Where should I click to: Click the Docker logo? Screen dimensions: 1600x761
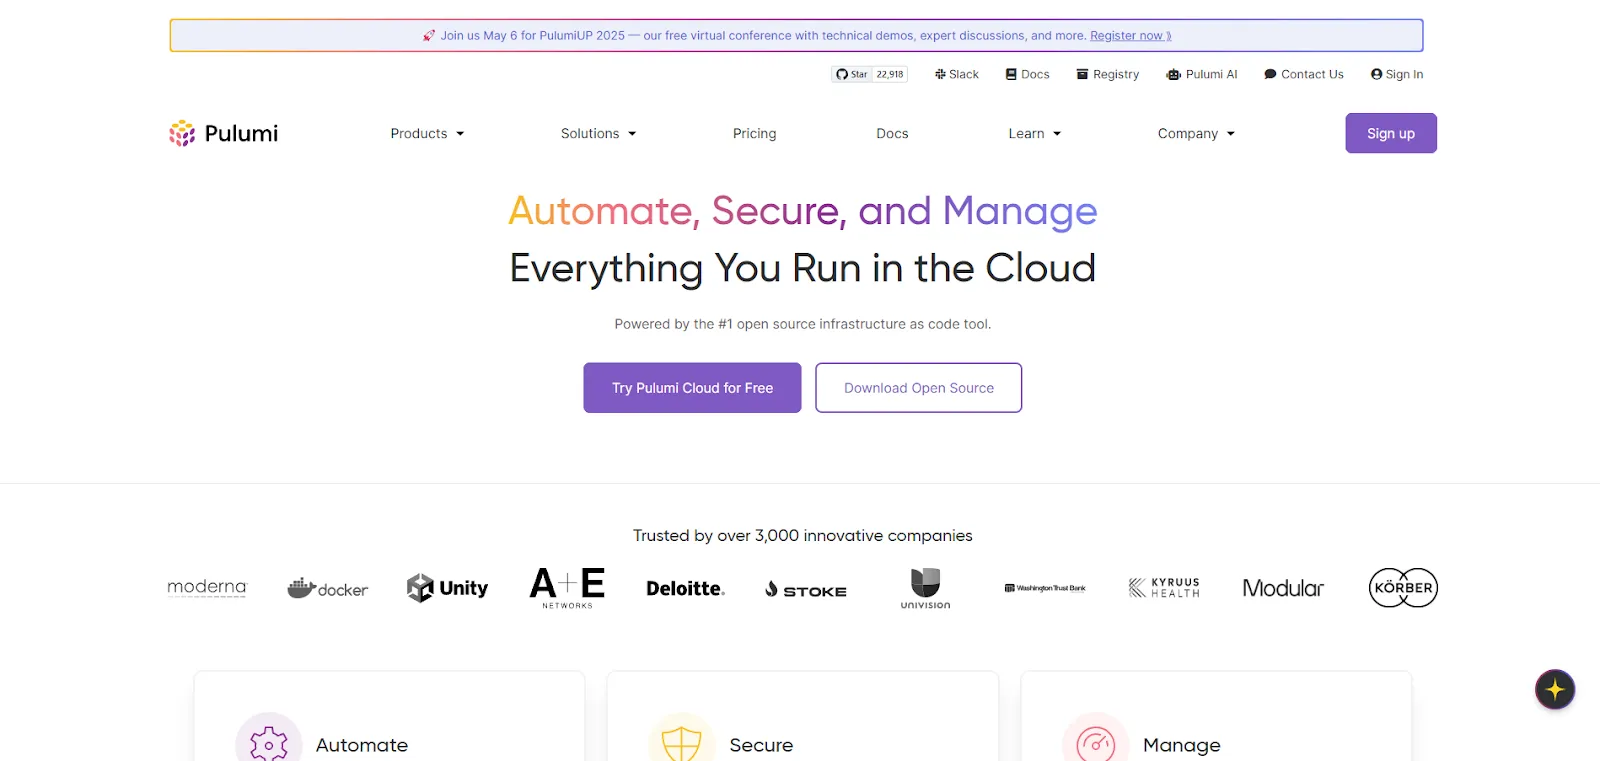point(327,588)
